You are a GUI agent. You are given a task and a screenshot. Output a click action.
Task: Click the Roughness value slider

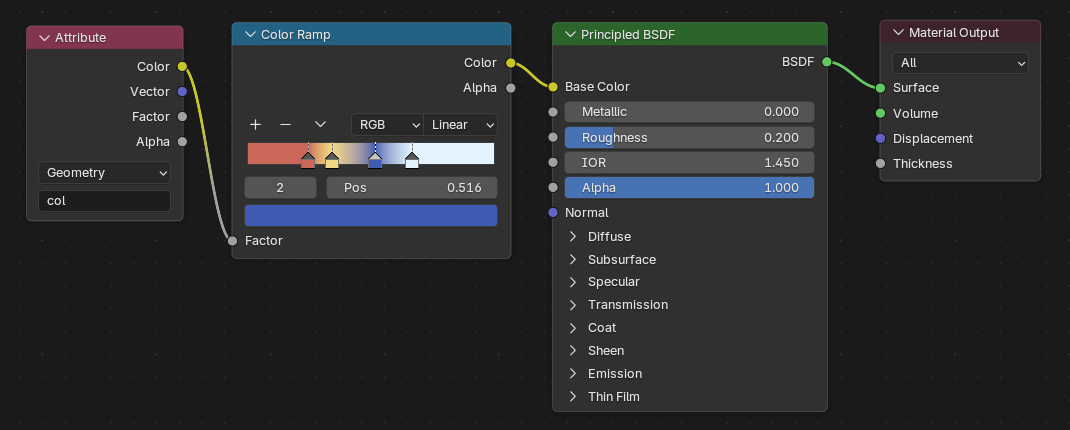[689, 137]
